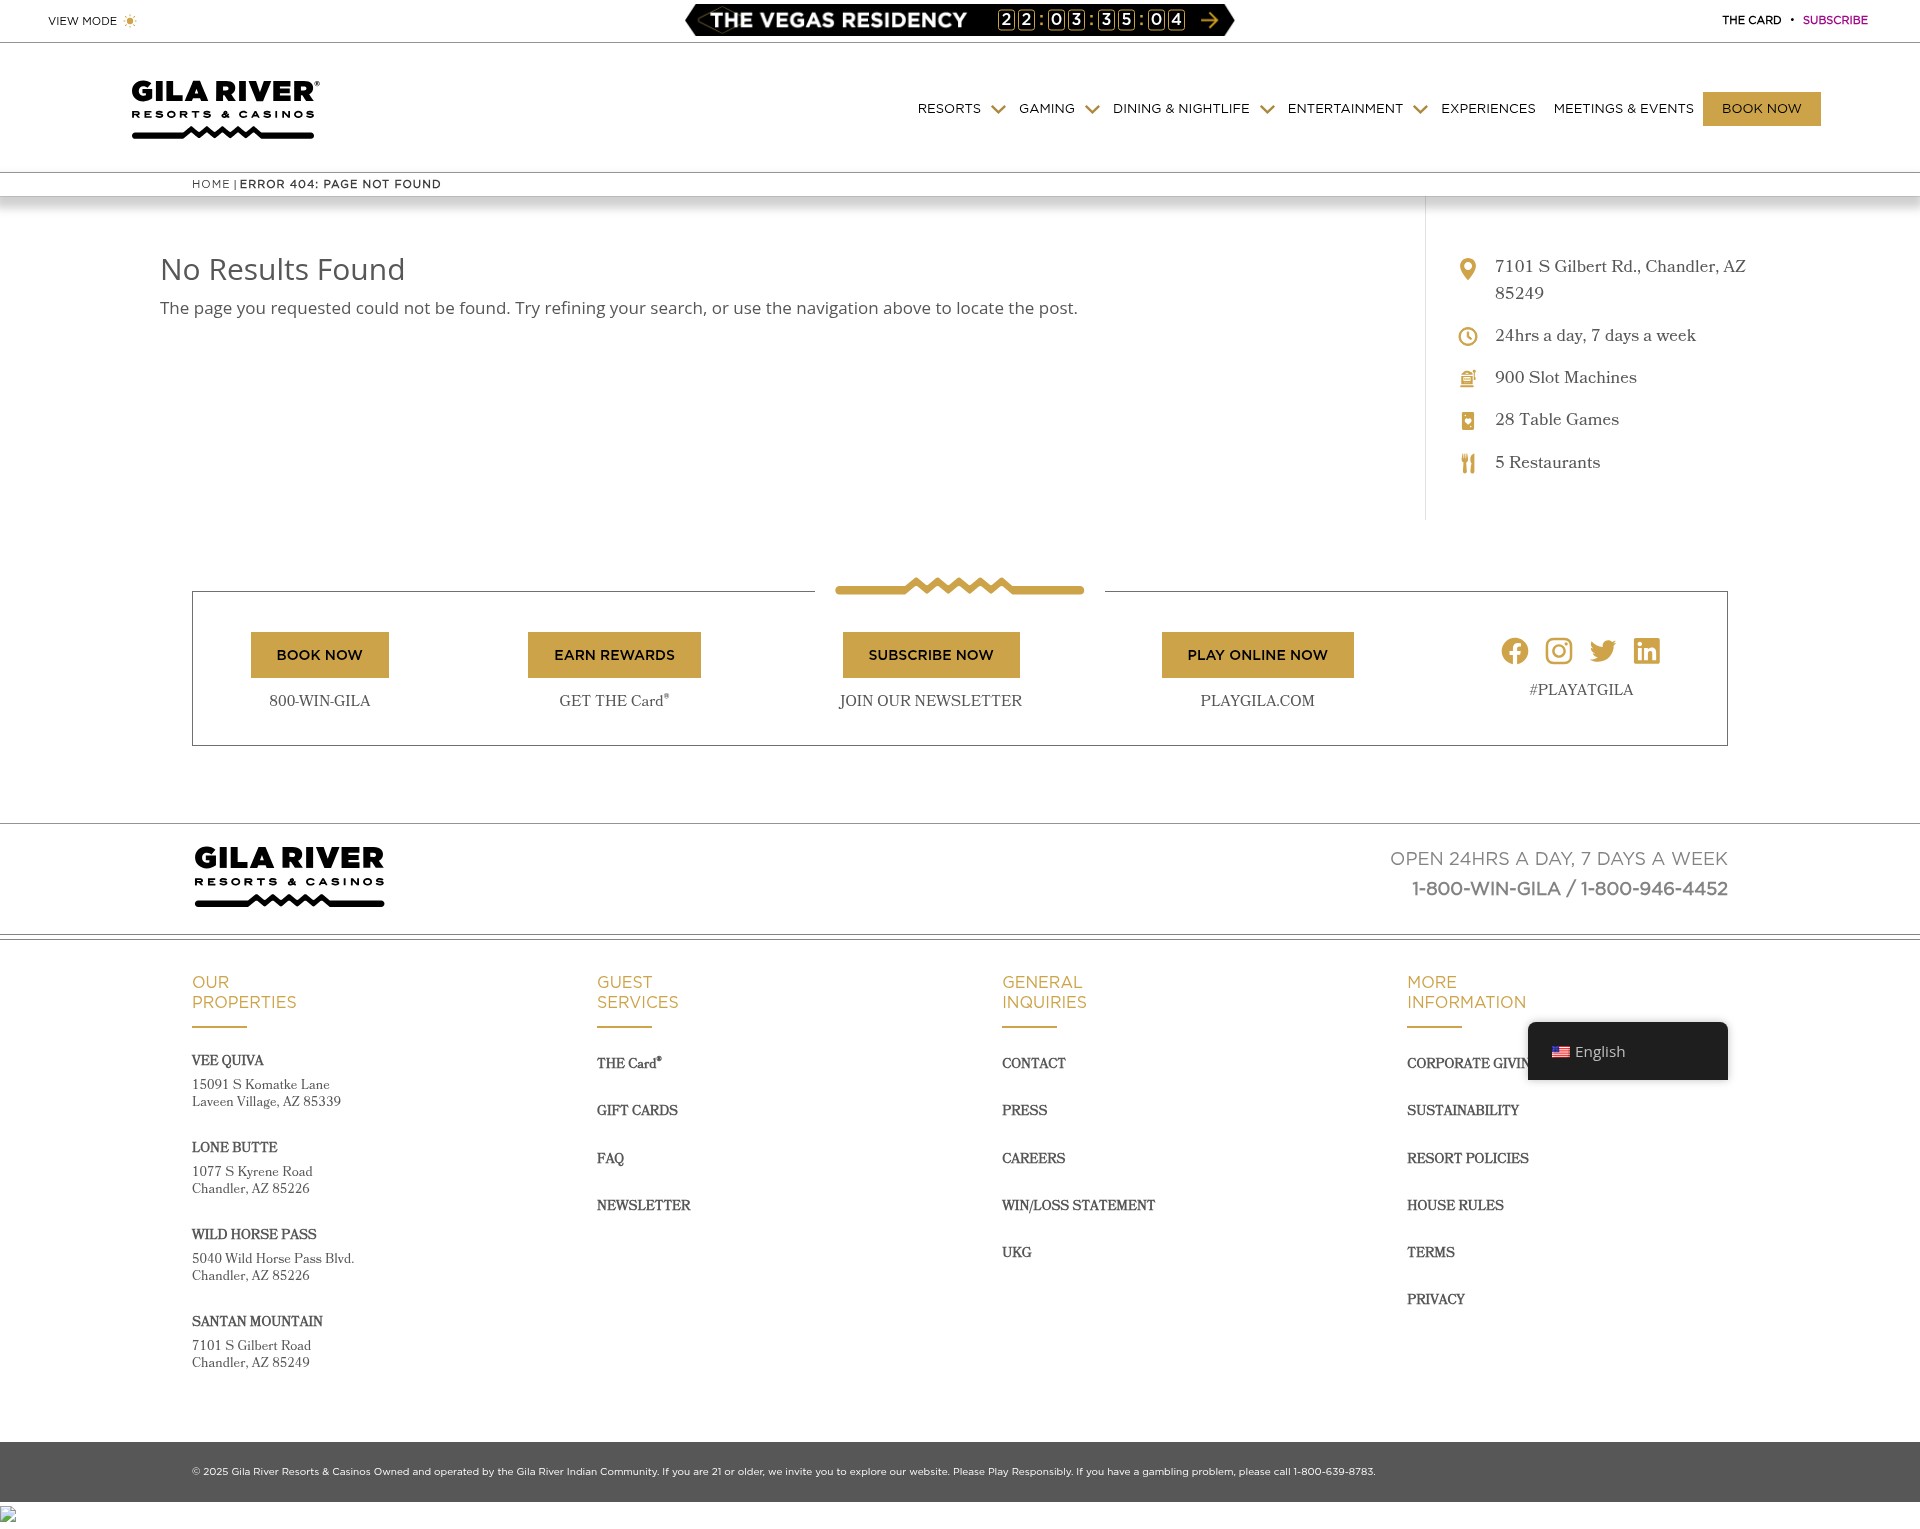Click the Gila River footer logo
Screen dimensions: 1920x1529
[289, 876]
